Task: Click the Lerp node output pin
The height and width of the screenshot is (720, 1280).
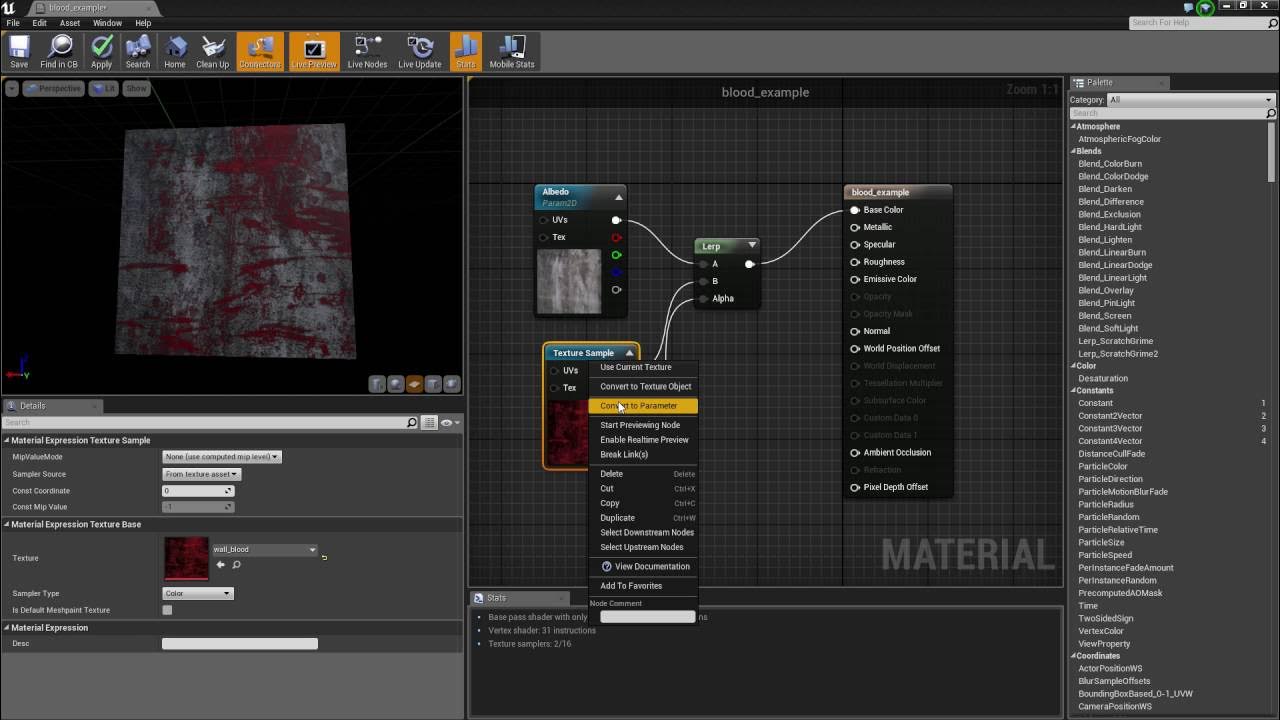Action: pyautogui.click(x=749, y=264)
